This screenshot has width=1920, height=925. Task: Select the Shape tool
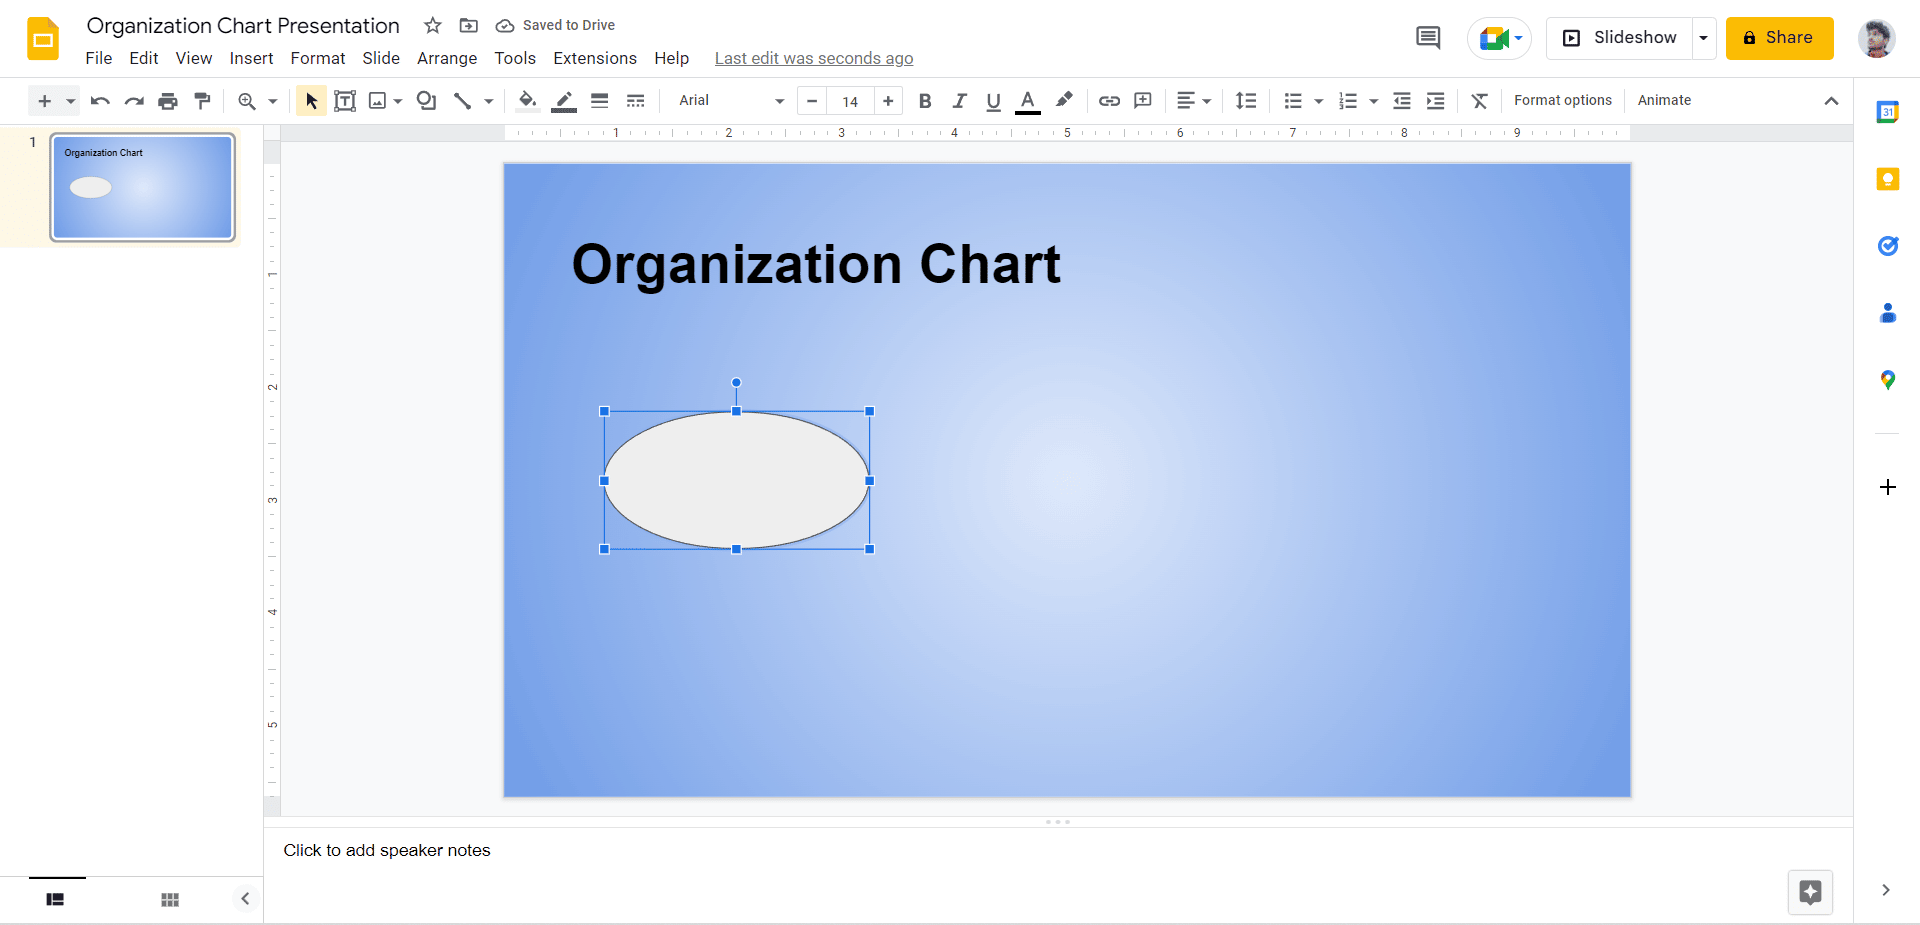(427, 100)
